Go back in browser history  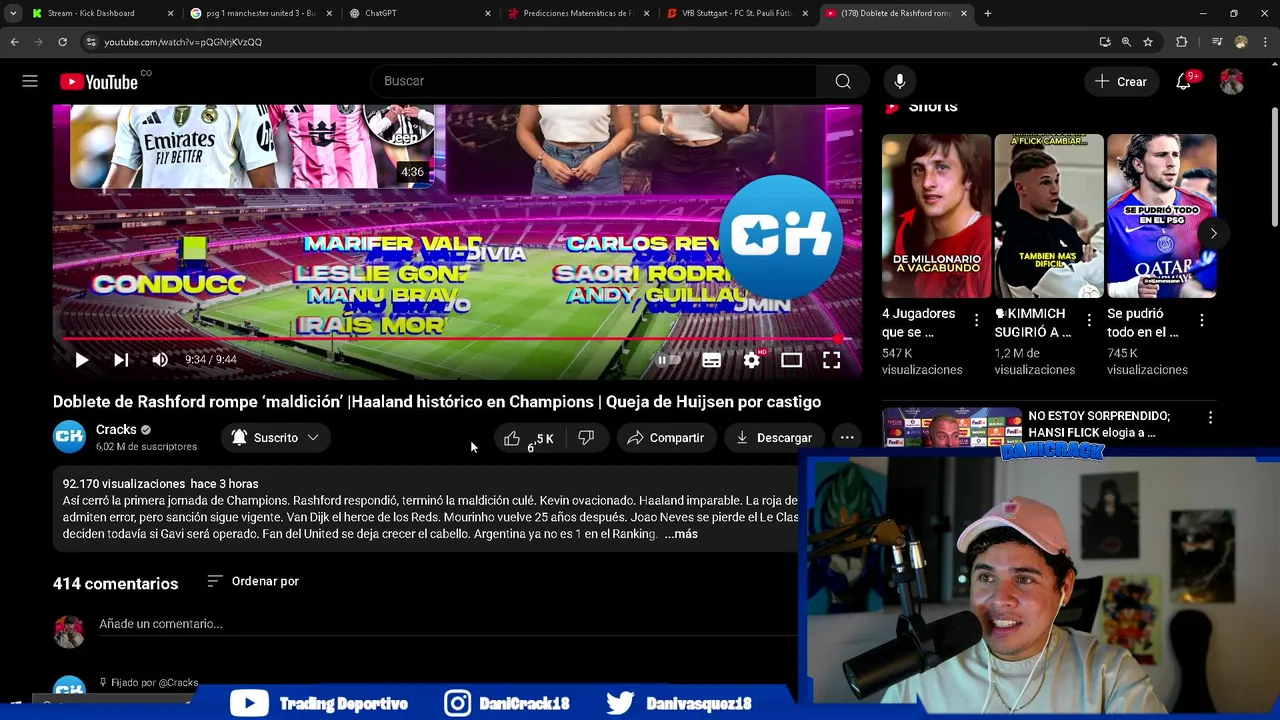15,42
